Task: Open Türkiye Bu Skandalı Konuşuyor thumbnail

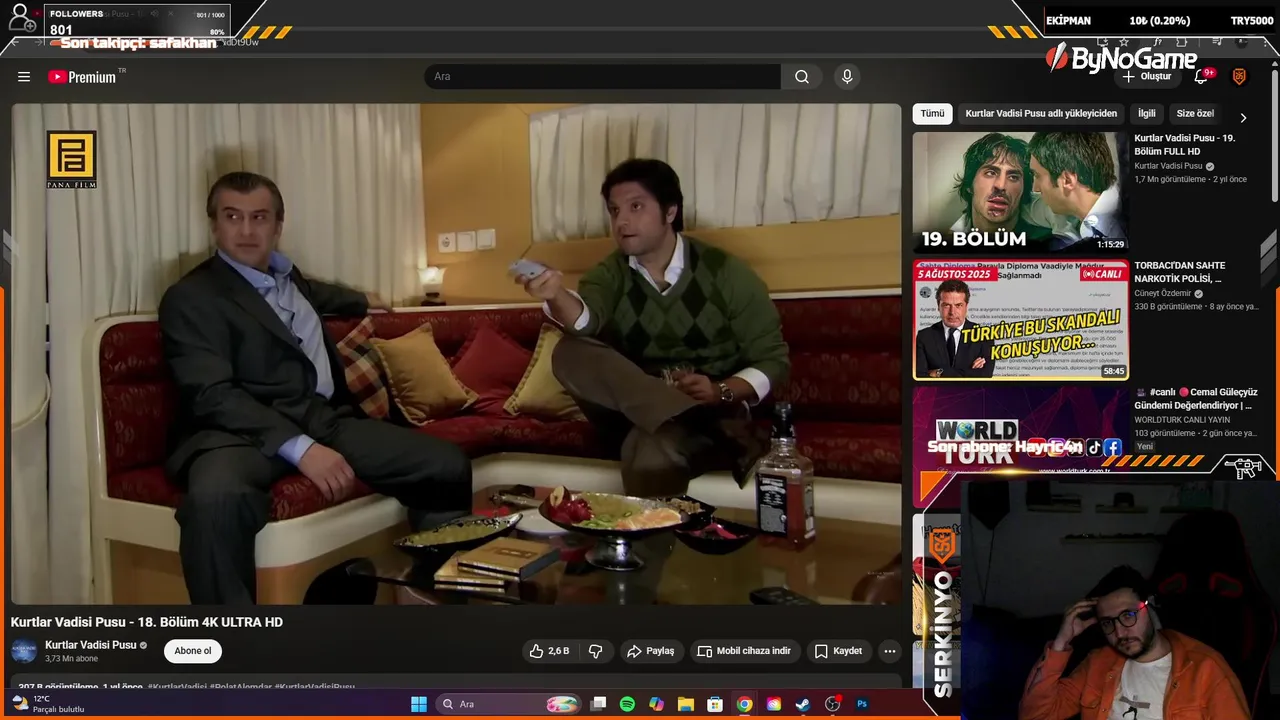Action: tap(1020, 320)
